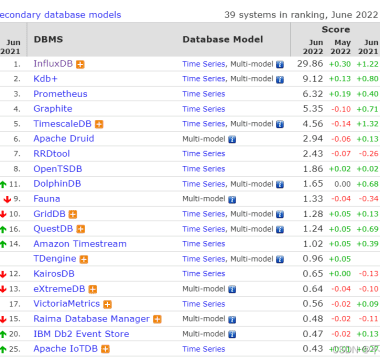Select the Kdb+ score 9.12
Image resolution: width=380 pixels, height=360 pixels.
tap(313, 79)
